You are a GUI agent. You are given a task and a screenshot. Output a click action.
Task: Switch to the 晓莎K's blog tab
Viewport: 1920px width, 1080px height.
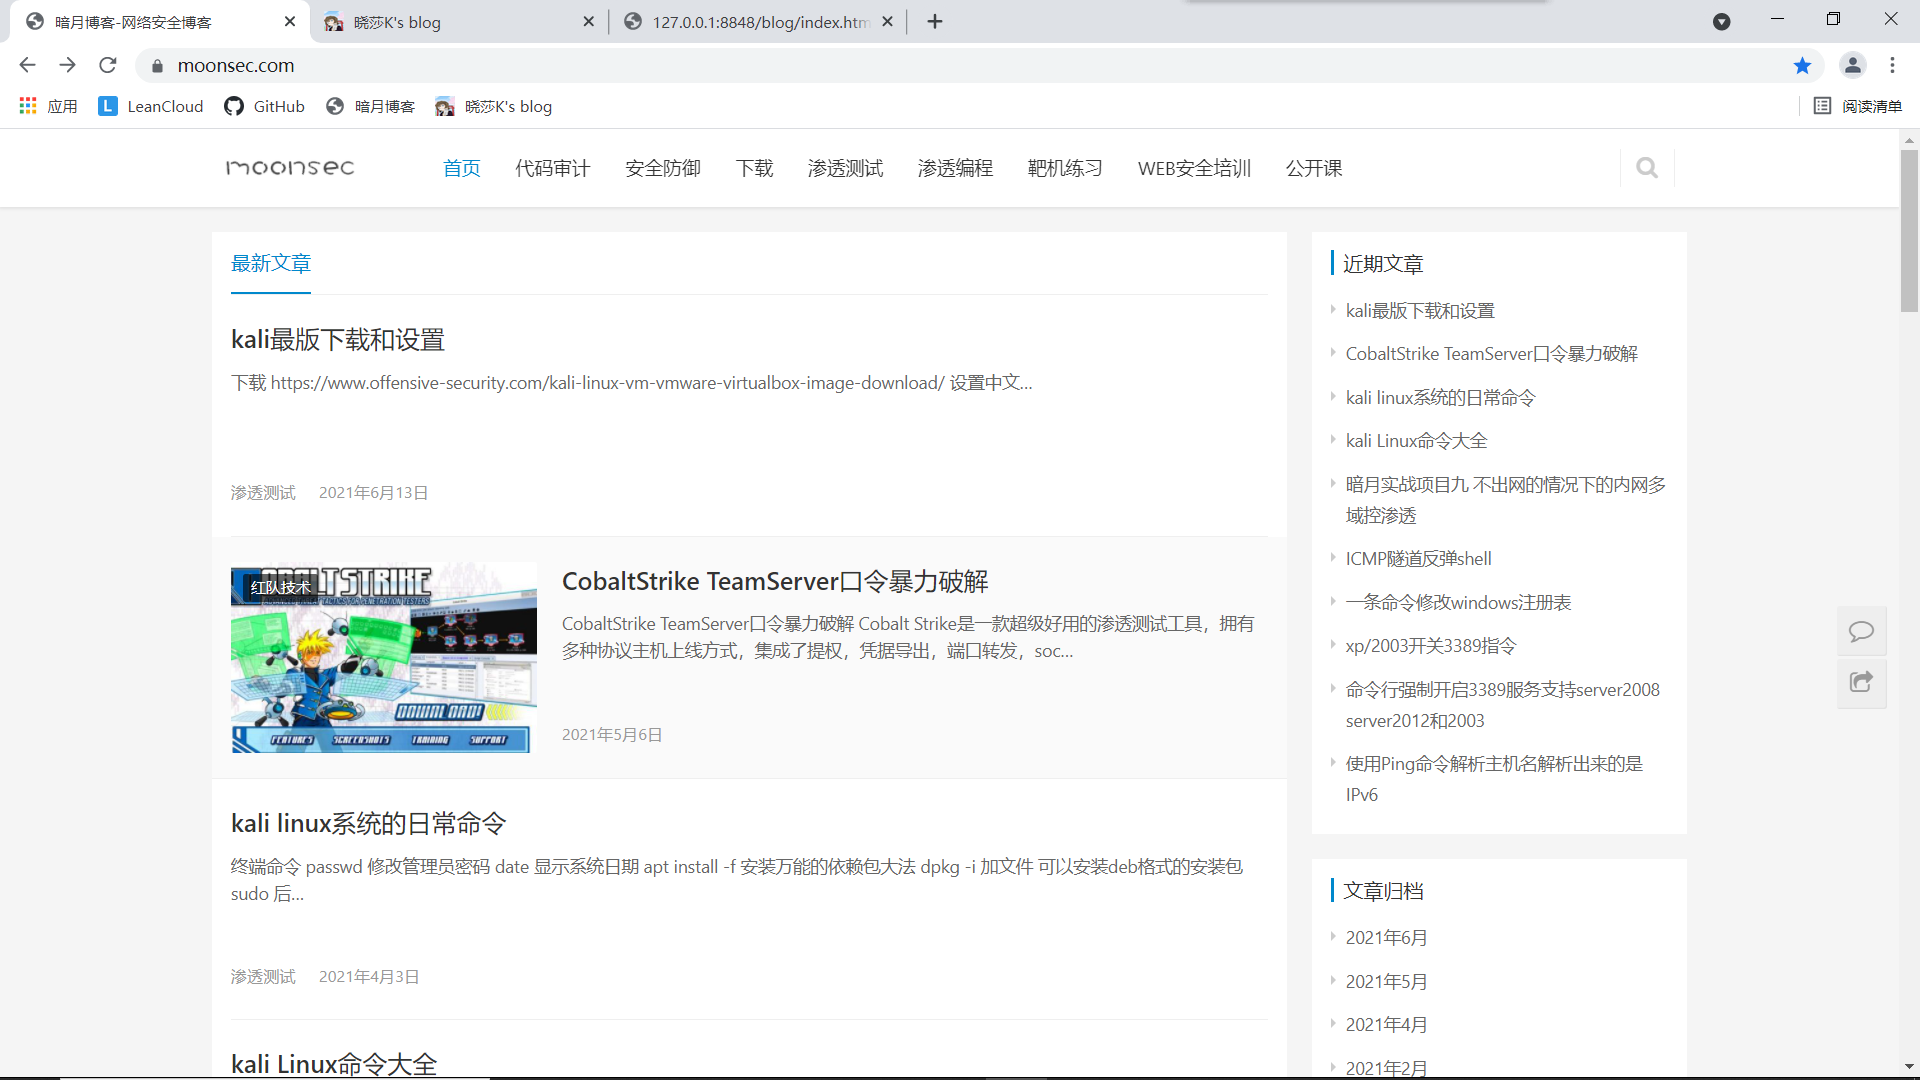[x=458, y=22]
